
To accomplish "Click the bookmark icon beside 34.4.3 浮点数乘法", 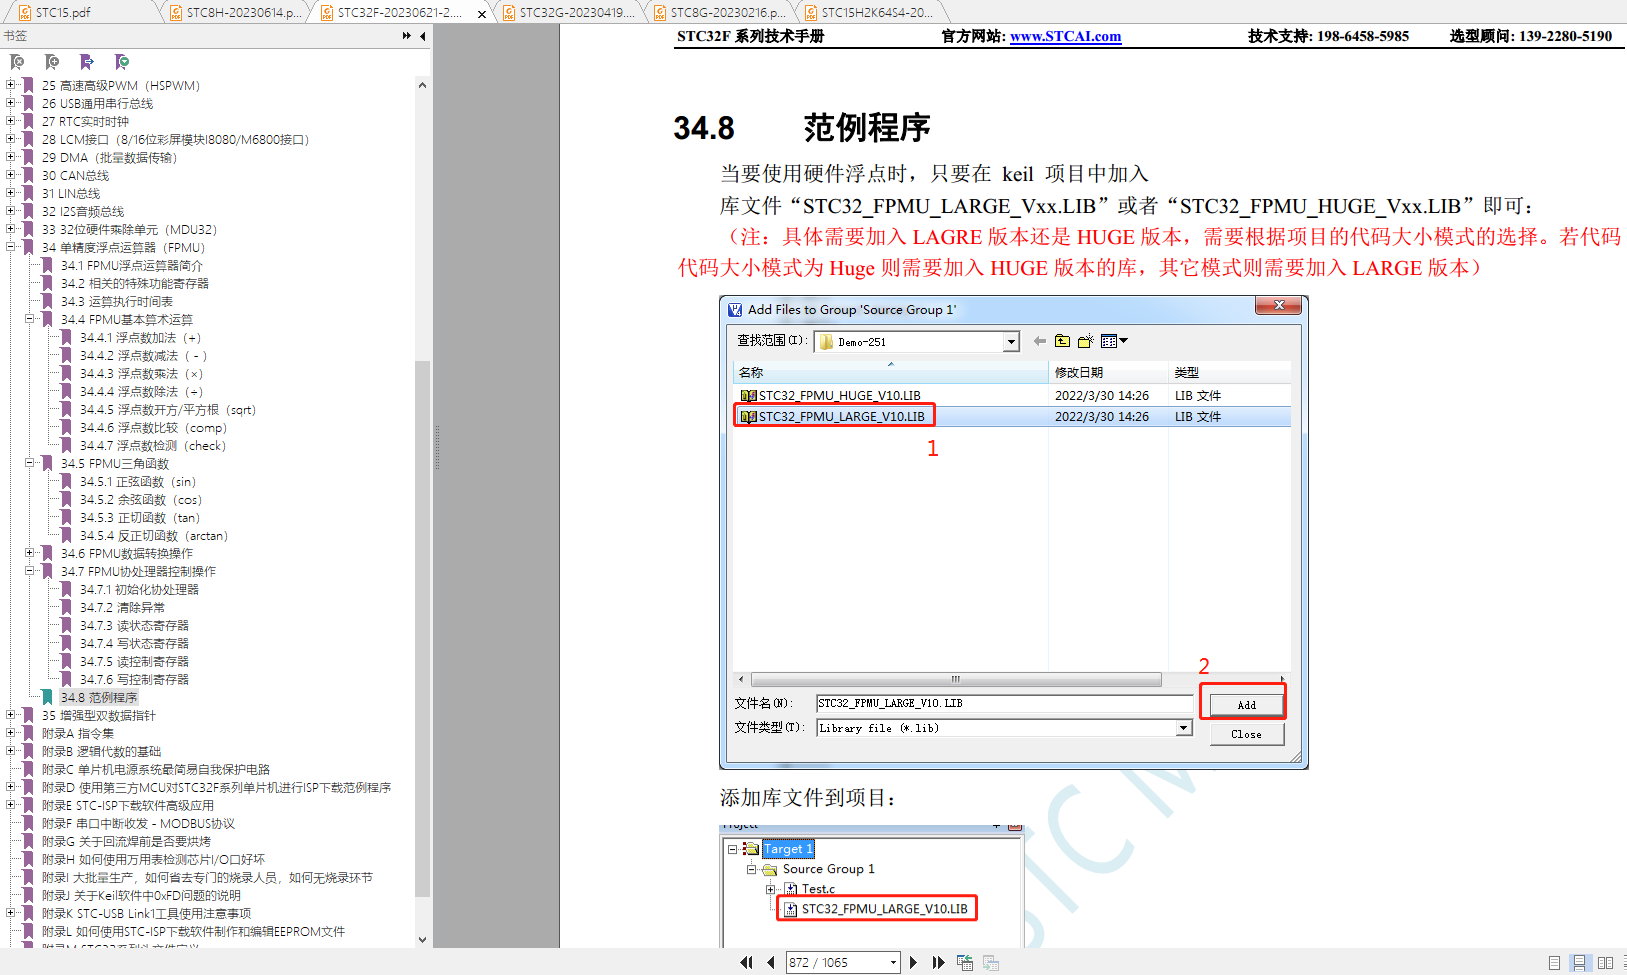I will pyautogui.click(x=66, y=373).
